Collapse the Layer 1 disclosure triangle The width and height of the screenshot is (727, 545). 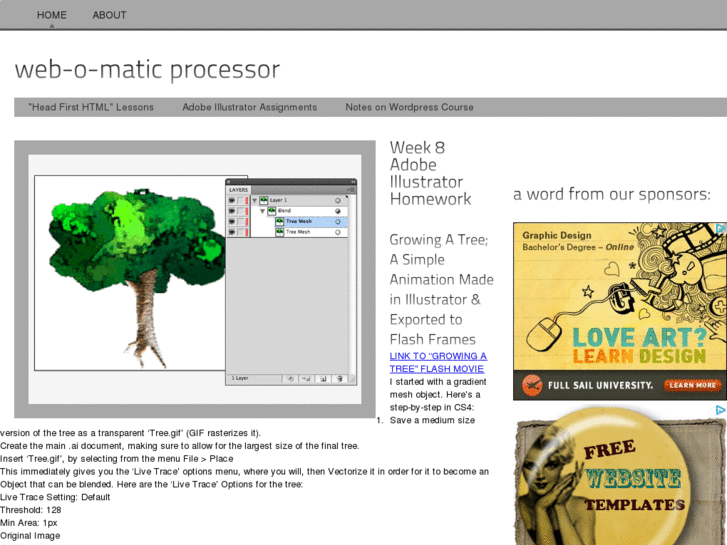[253, 200]
